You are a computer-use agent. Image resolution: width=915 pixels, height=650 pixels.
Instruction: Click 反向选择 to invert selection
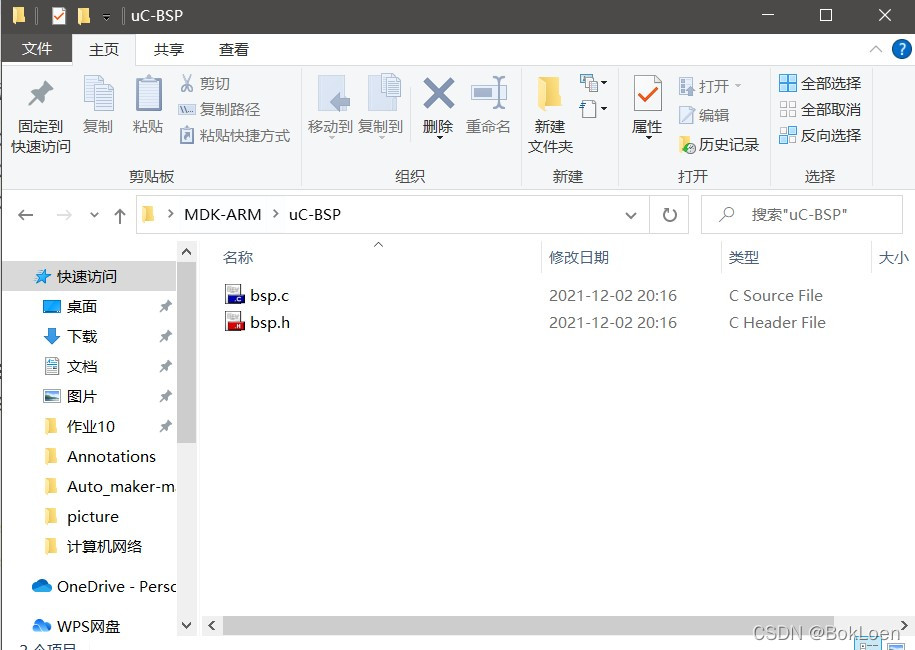click(x=820, y=135)
